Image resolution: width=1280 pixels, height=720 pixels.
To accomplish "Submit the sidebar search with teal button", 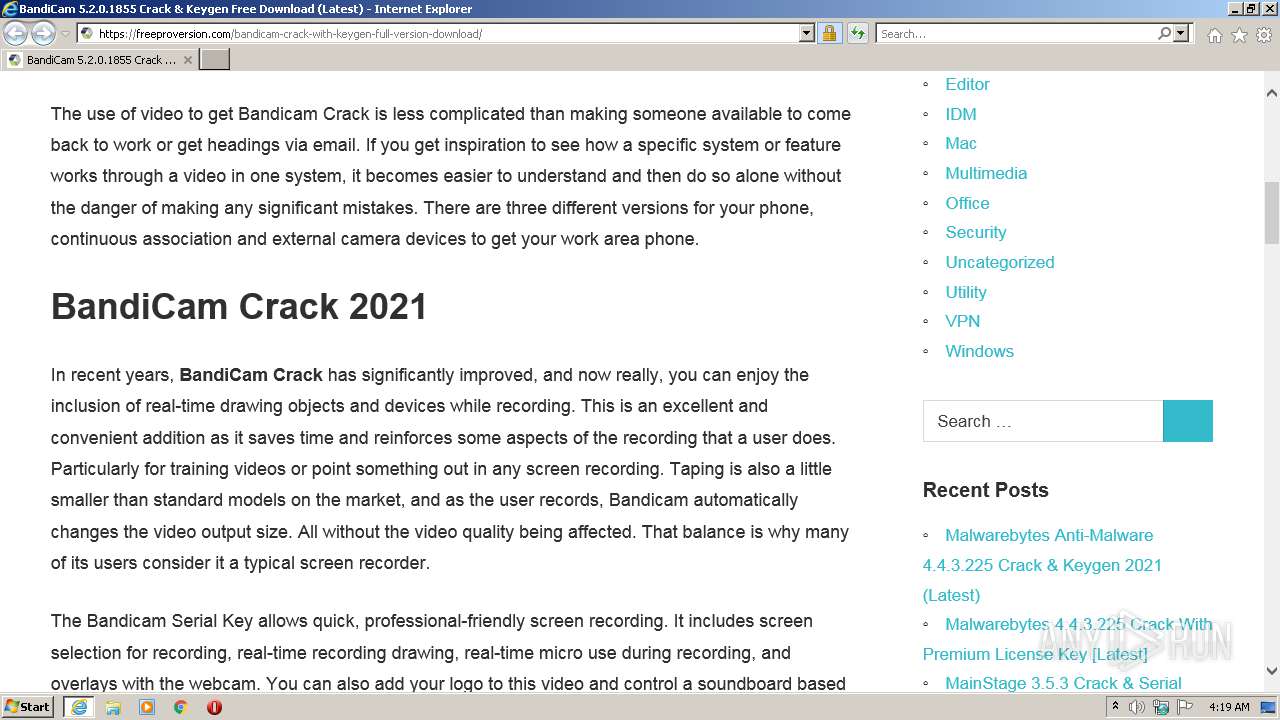I will [1188, 421].
